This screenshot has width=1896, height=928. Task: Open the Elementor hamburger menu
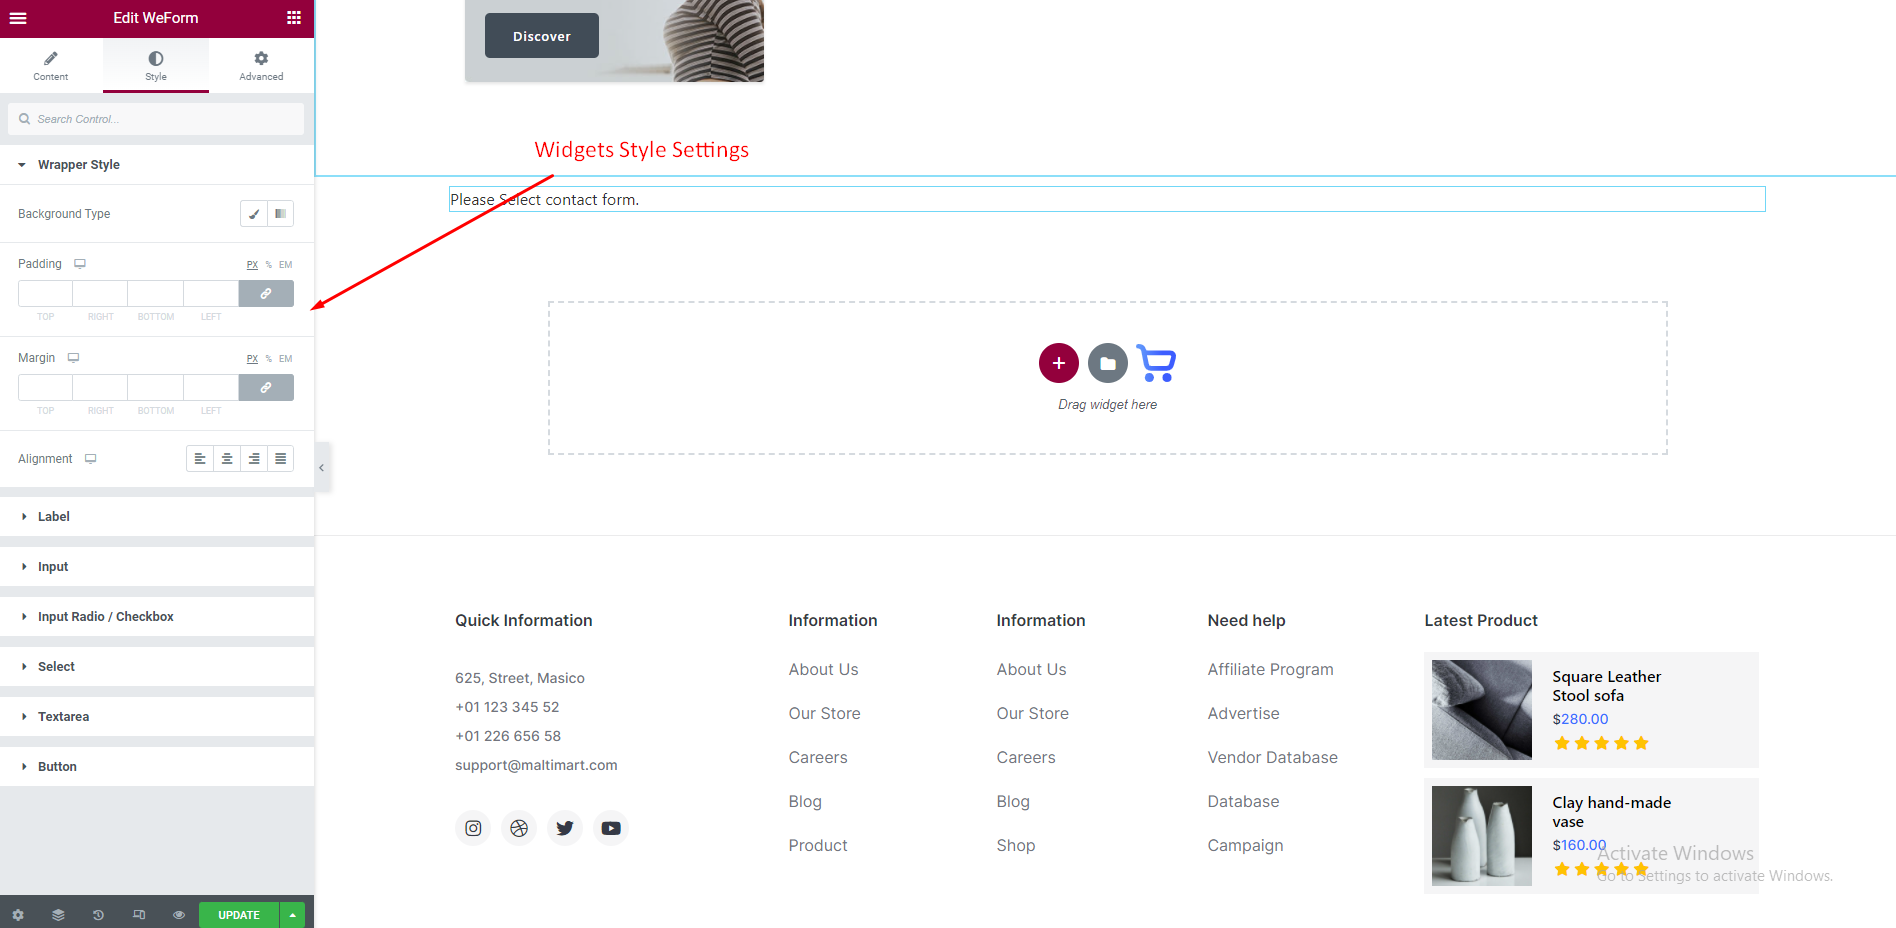click(x=18, y=18)
